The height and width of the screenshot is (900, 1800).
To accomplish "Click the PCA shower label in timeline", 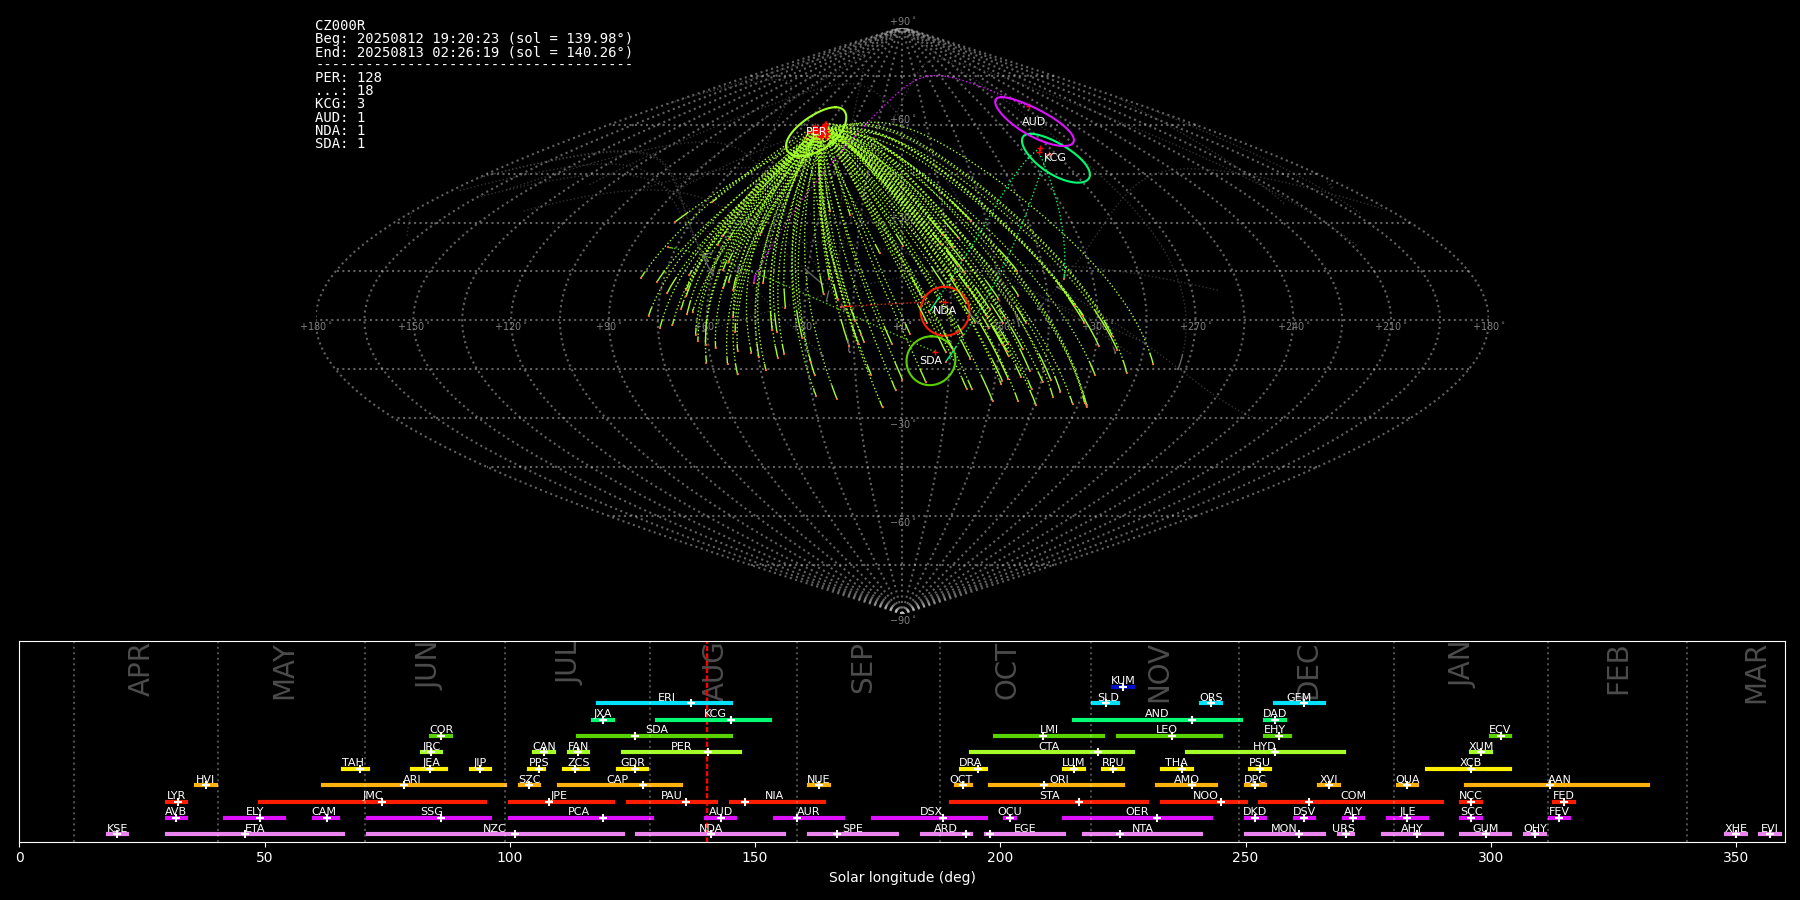I will click(x=578, y=812).
